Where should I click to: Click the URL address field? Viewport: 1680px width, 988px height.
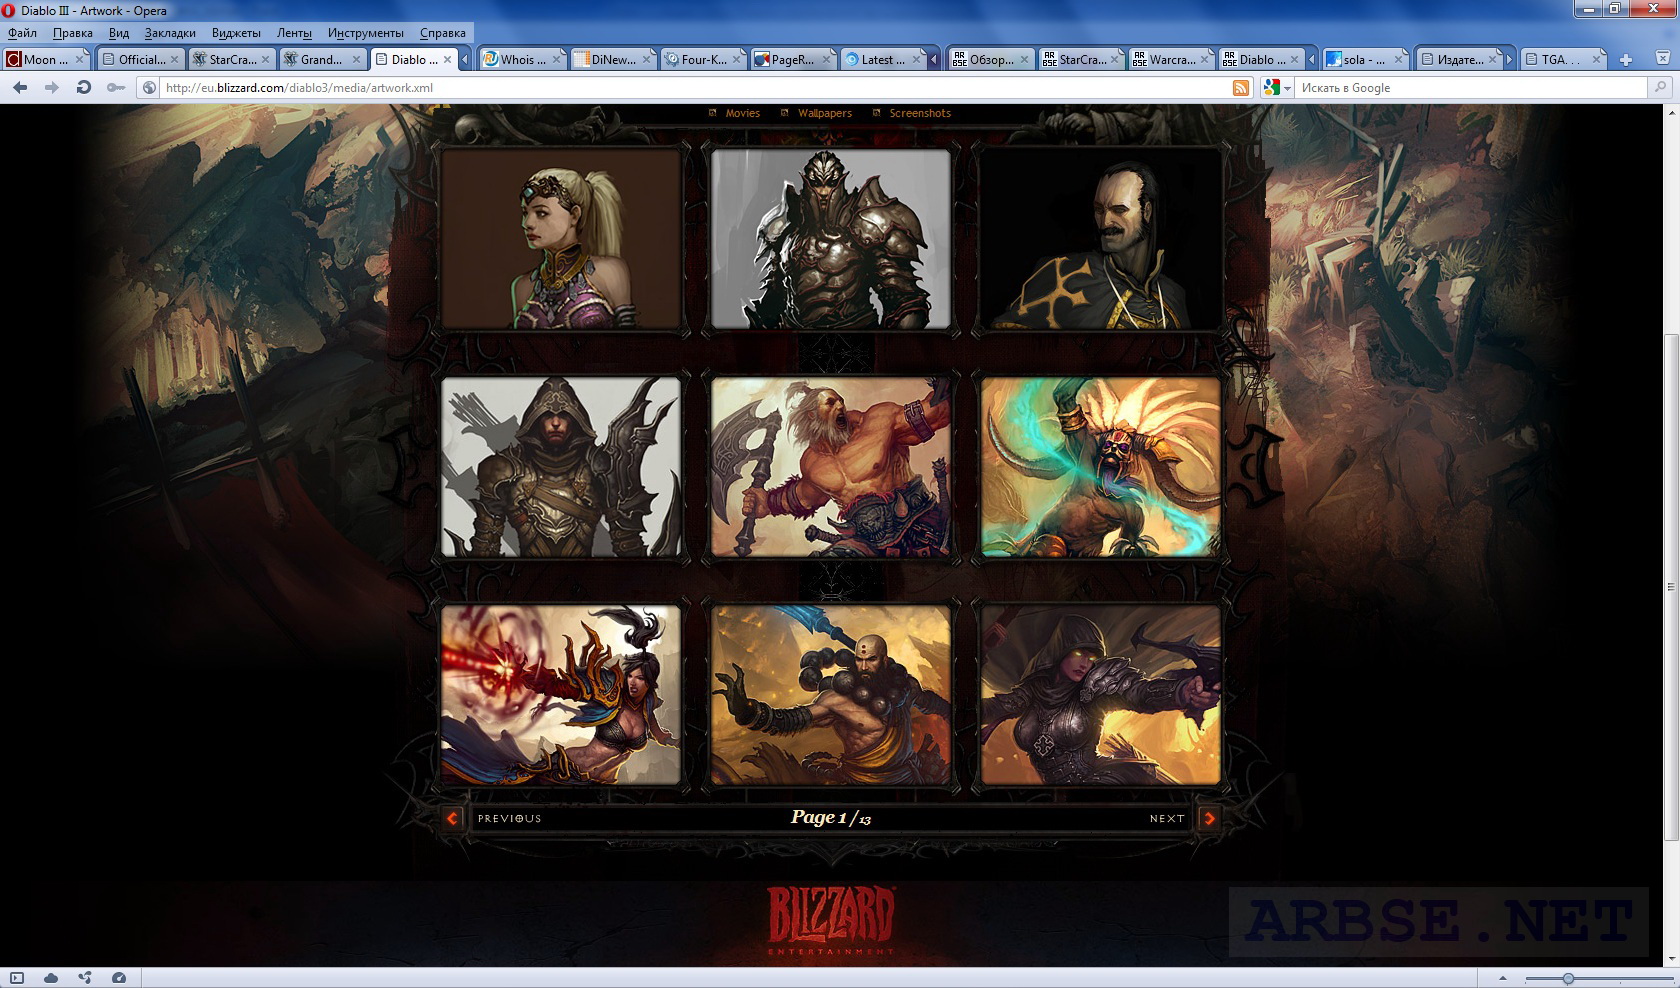pyautogui.click(x=694, y=88)
